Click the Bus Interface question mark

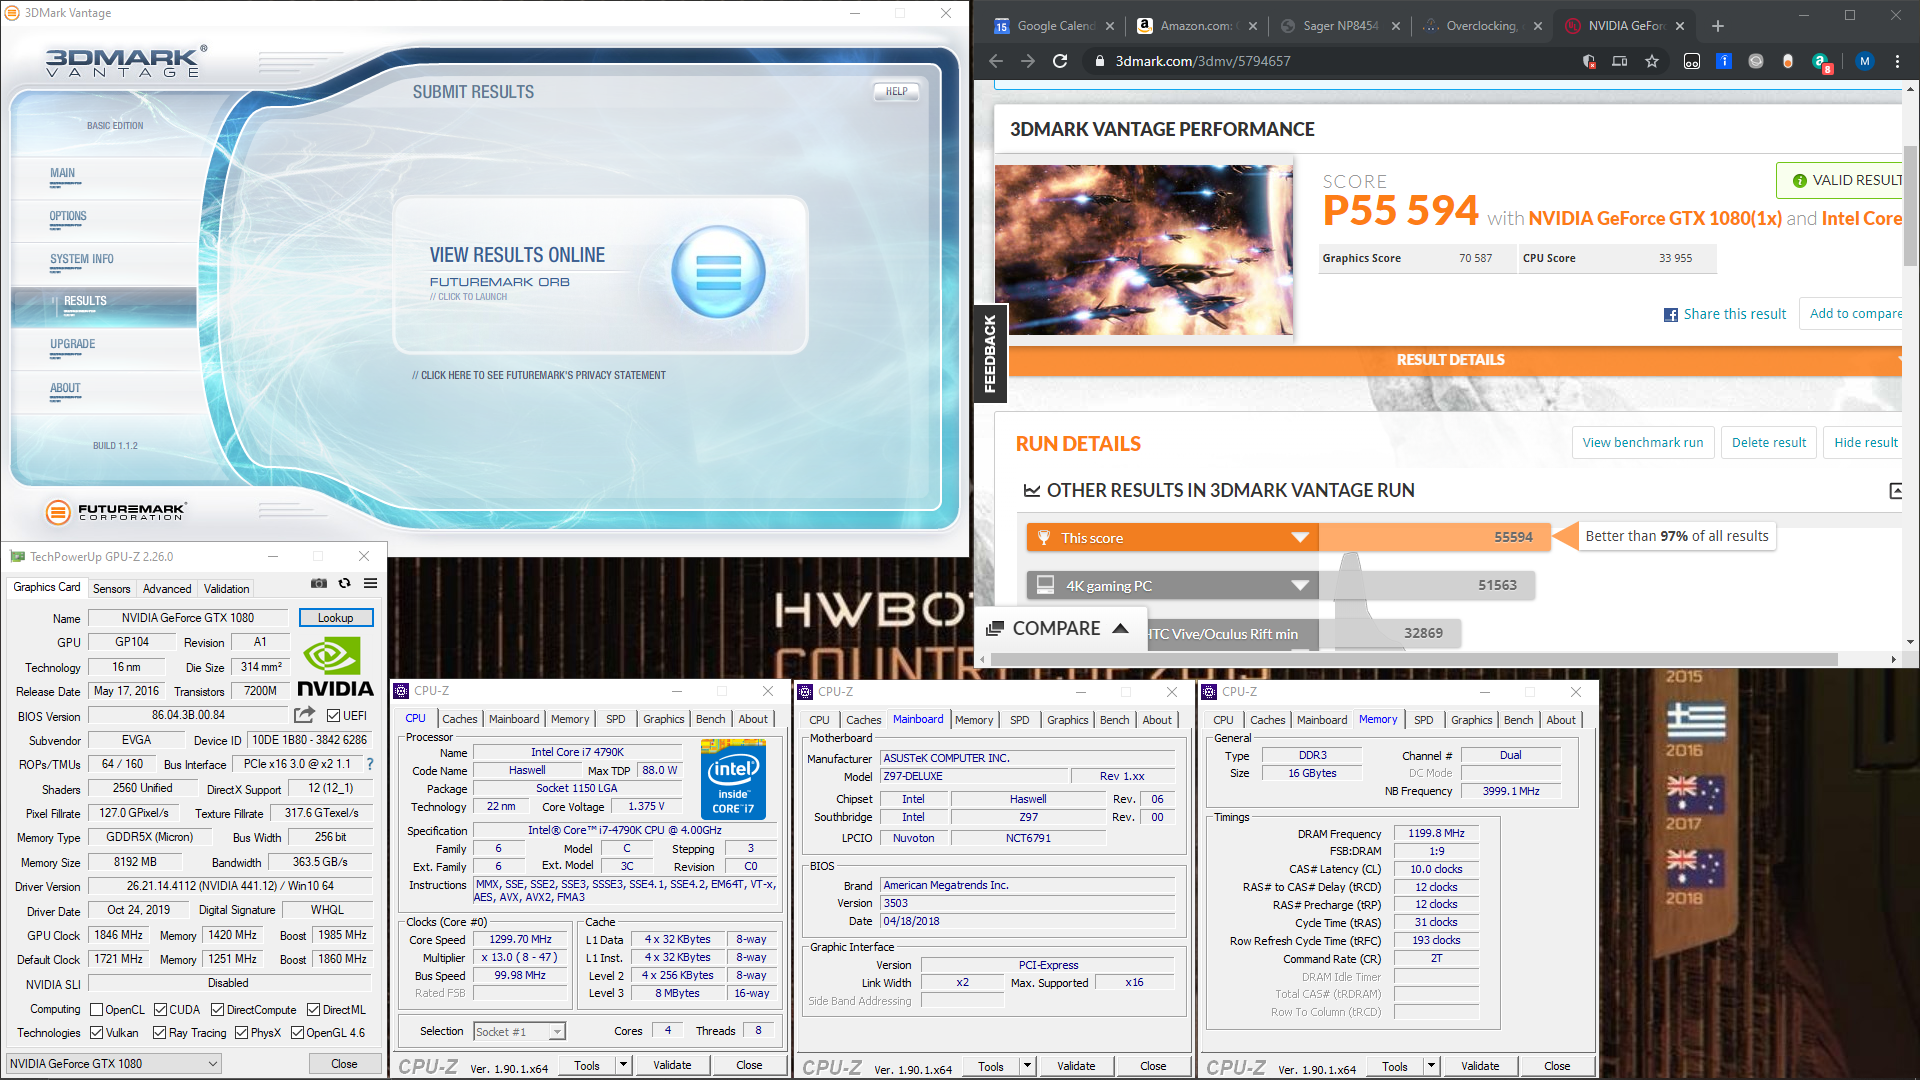coord(369,764)
